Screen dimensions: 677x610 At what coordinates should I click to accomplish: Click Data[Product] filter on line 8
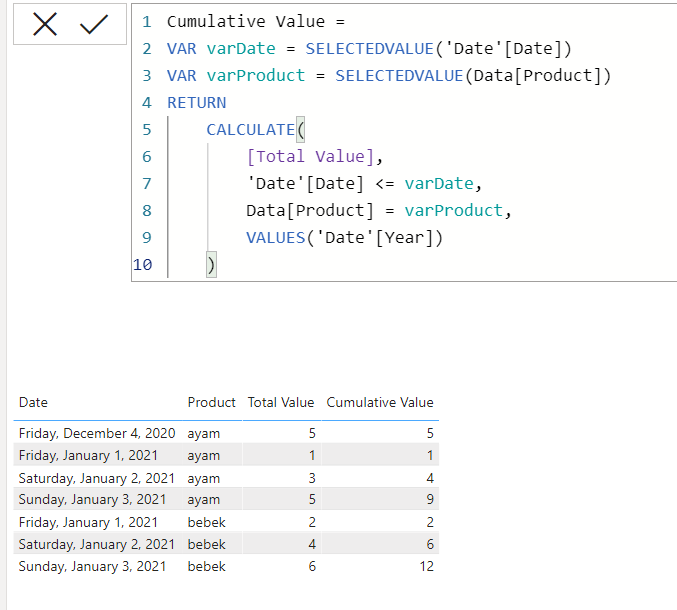(x=310, y=211)
